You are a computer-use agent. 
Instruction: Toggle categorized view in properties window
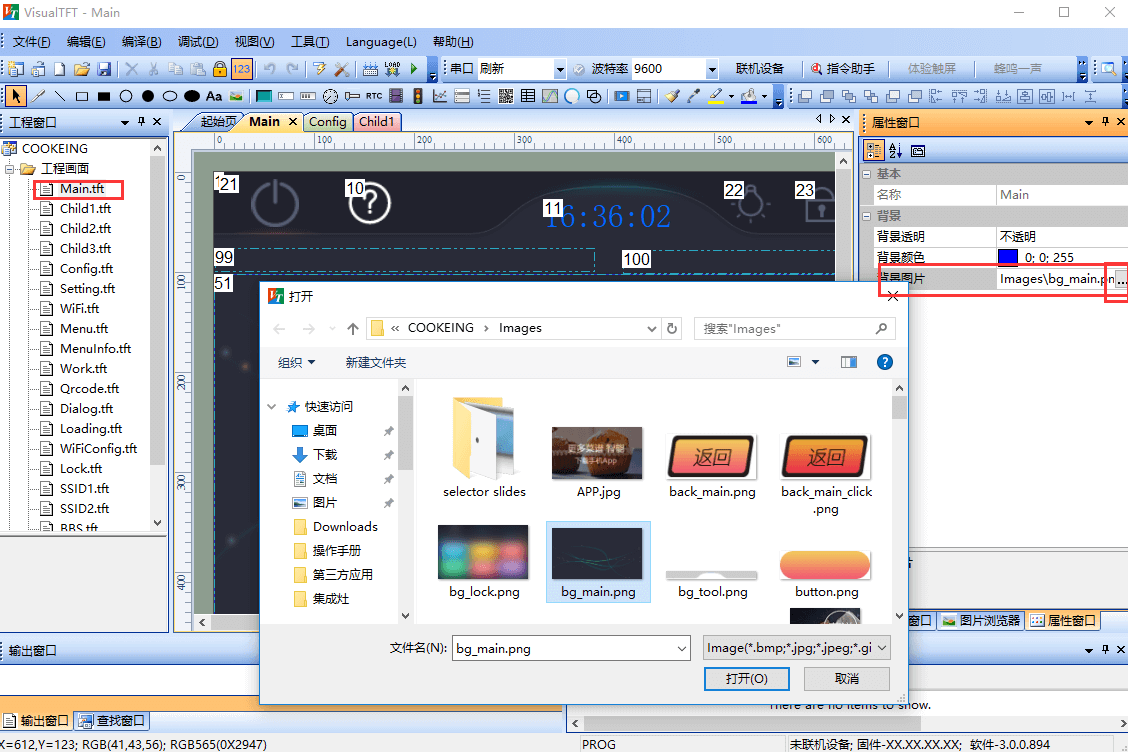[x=874, y=150]
